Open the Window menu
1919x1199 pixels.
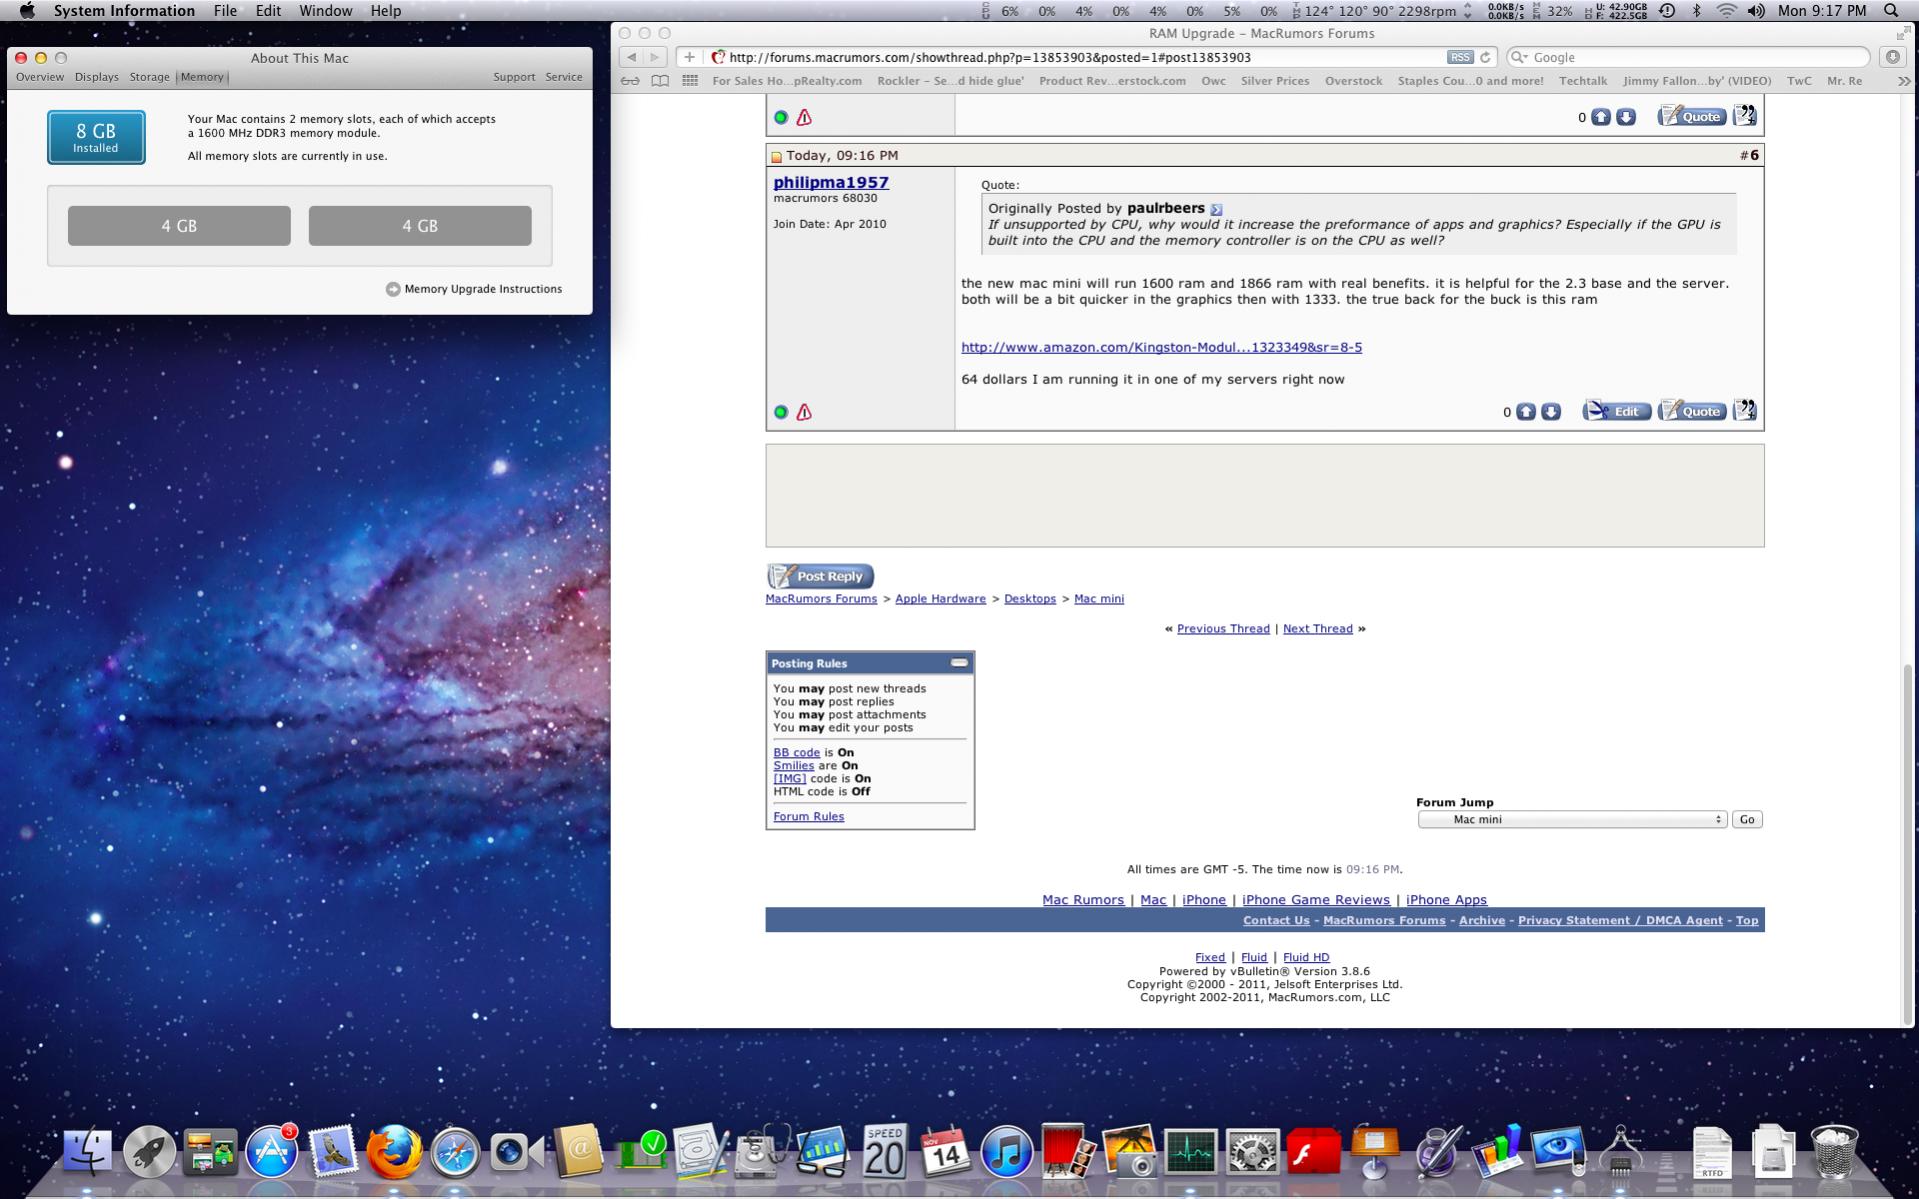point(326,11)
